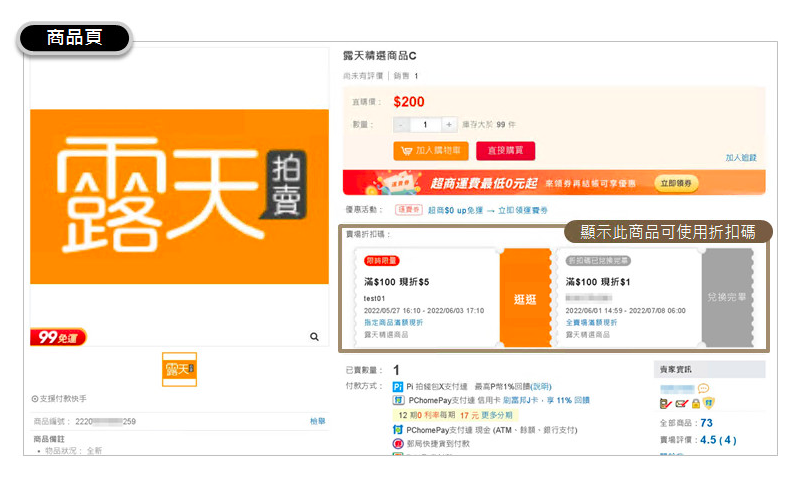The height and width of the screenshot is (495, 801).
Task: Increase quantity with the plus button
Action: pyautogui.click(x=449, y=125)
